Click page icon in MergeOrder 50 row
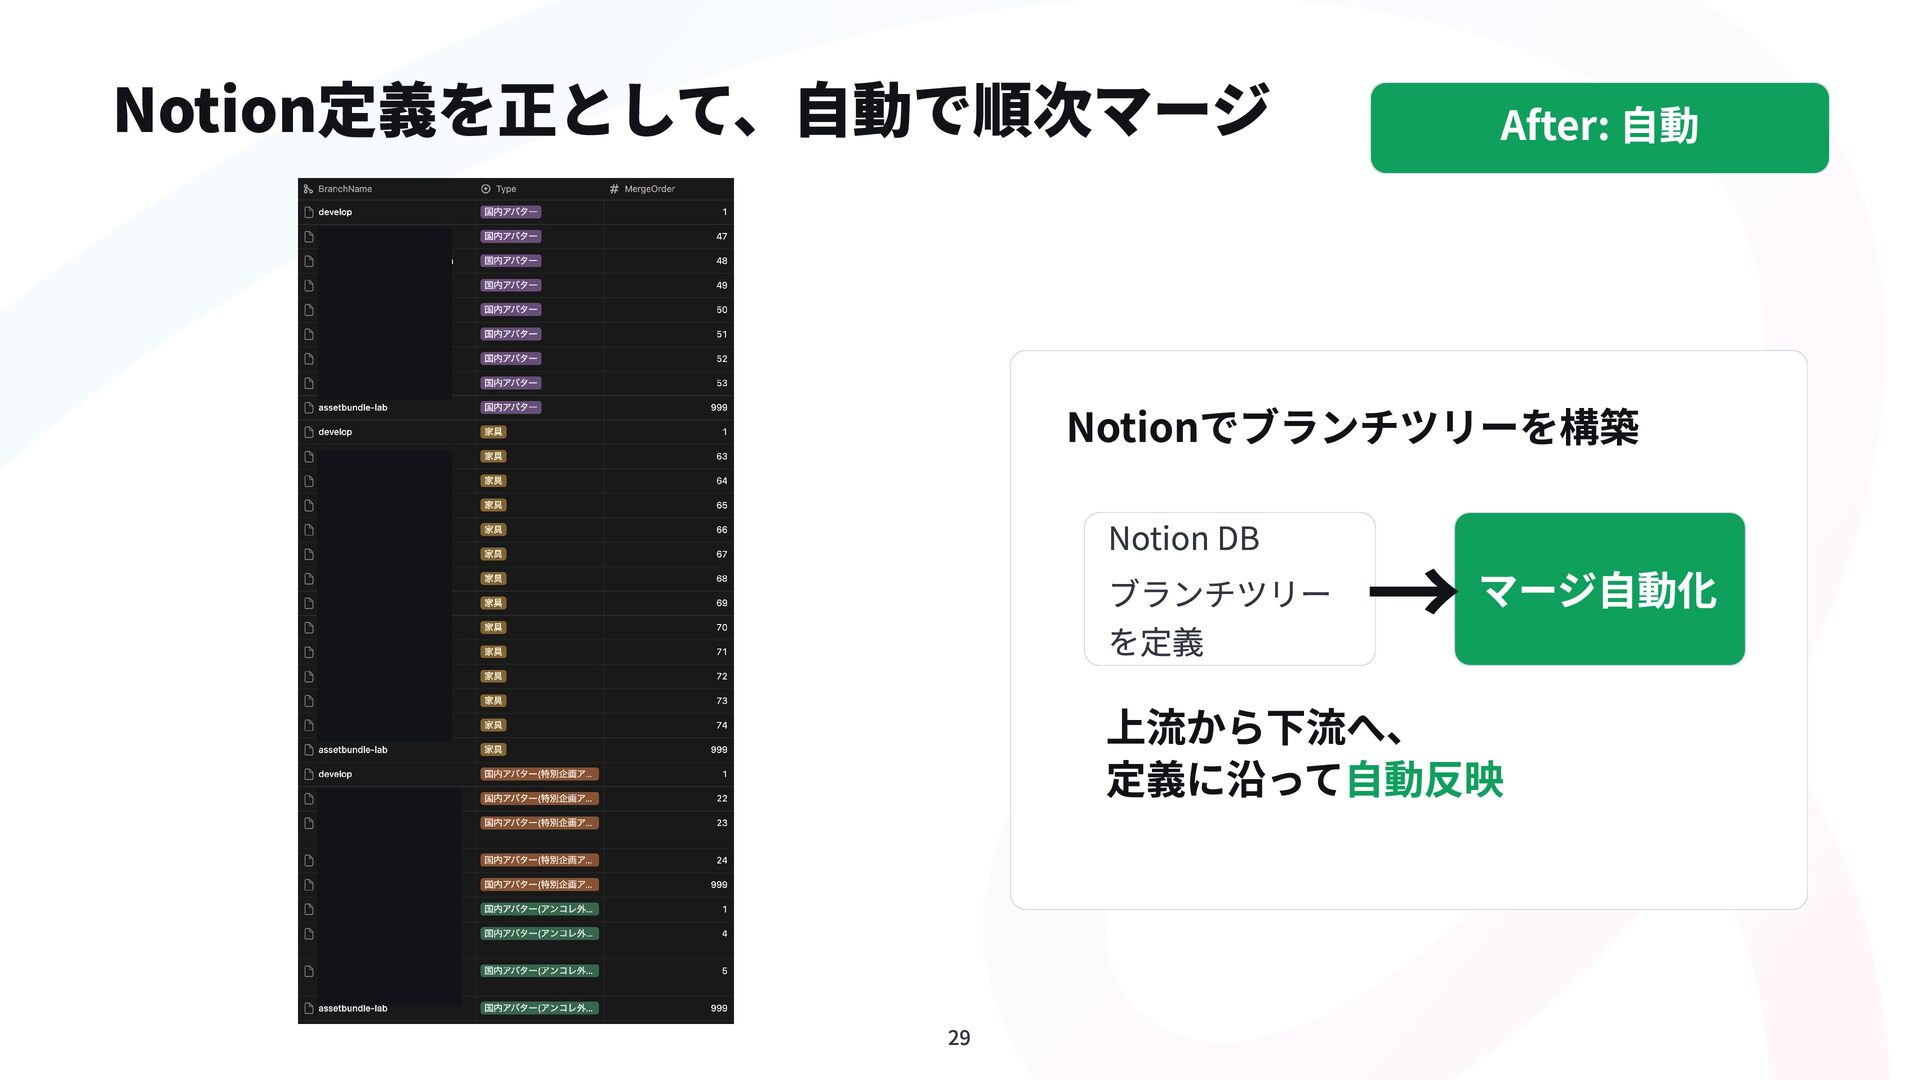 point(309,310)
